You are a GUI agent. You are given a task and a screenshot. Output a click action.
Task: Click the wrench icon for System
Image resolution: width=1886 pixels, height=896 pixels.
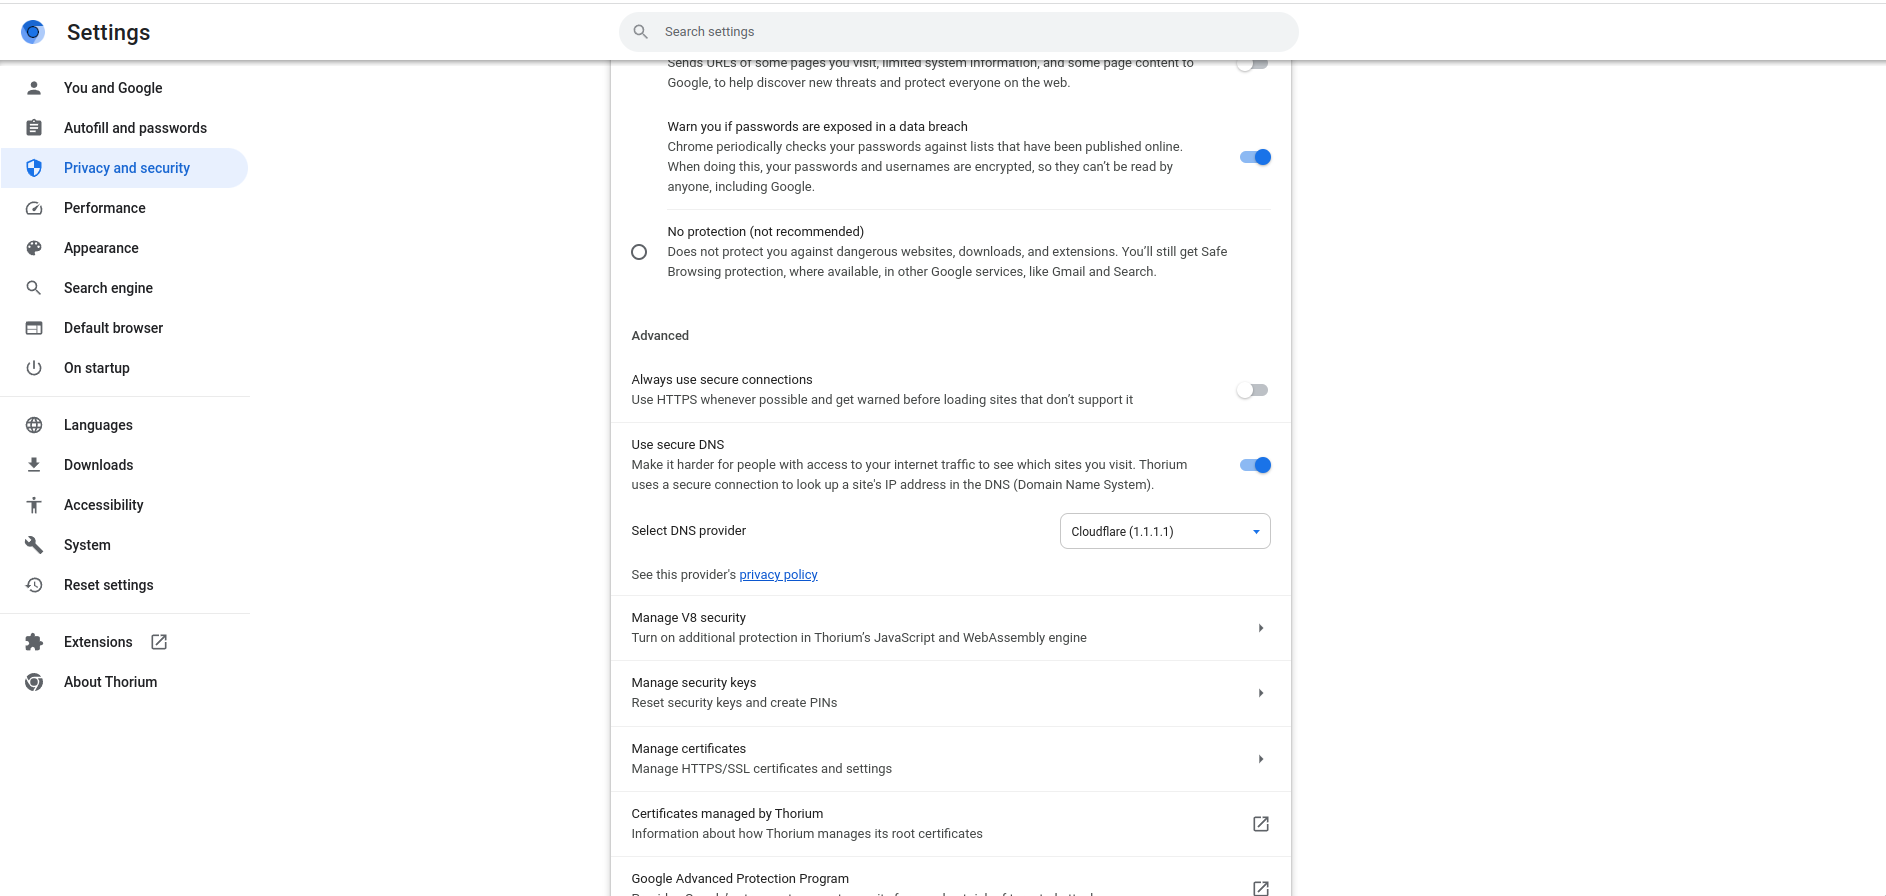click(34, 545)
